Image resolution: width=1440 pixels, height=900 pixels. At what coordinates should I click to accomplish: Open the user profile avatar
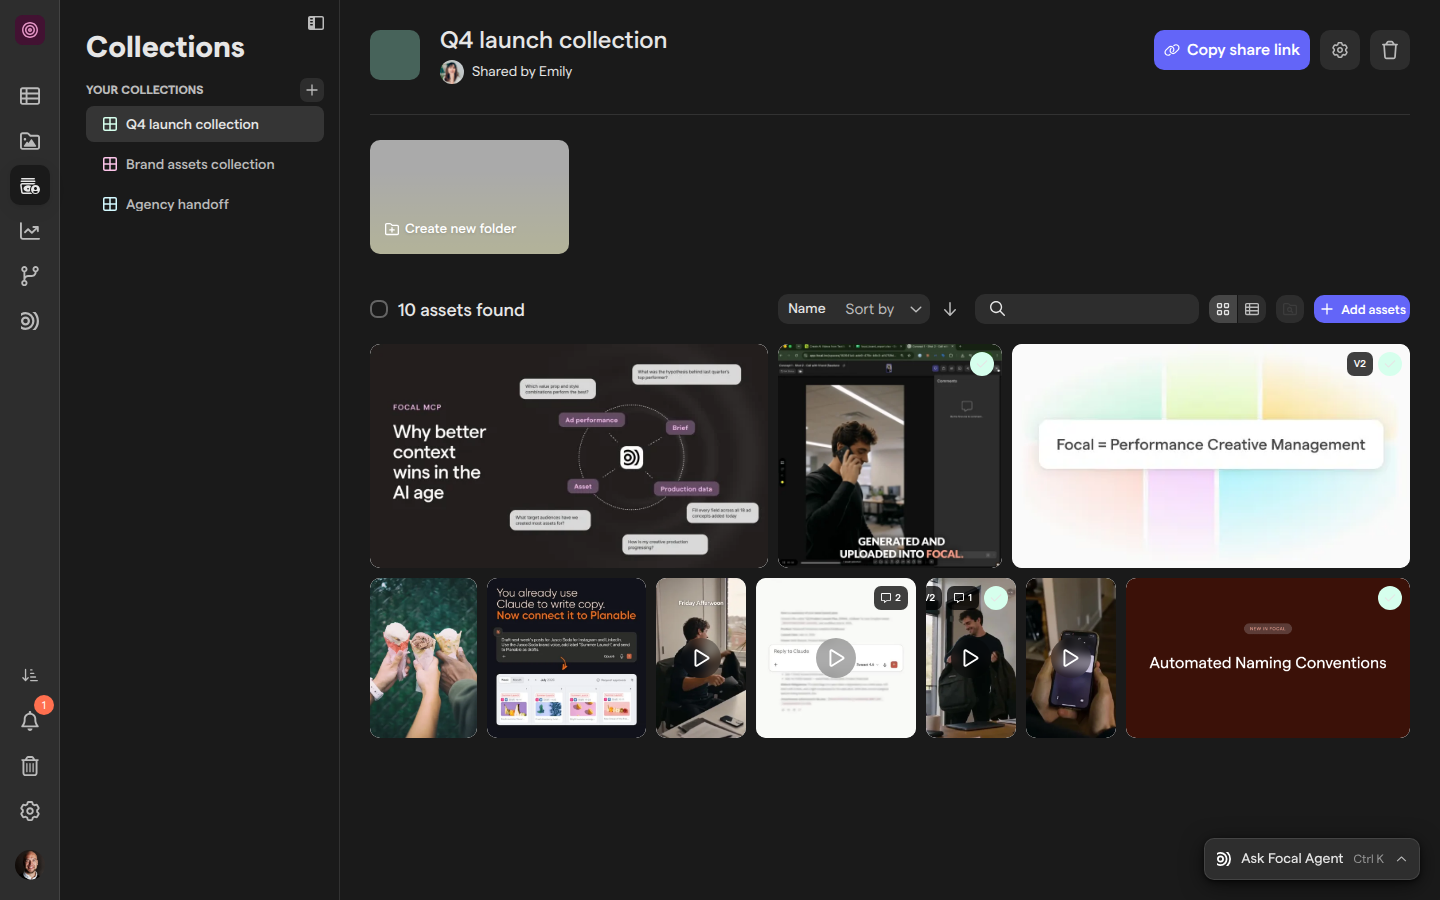coord(30,865)
